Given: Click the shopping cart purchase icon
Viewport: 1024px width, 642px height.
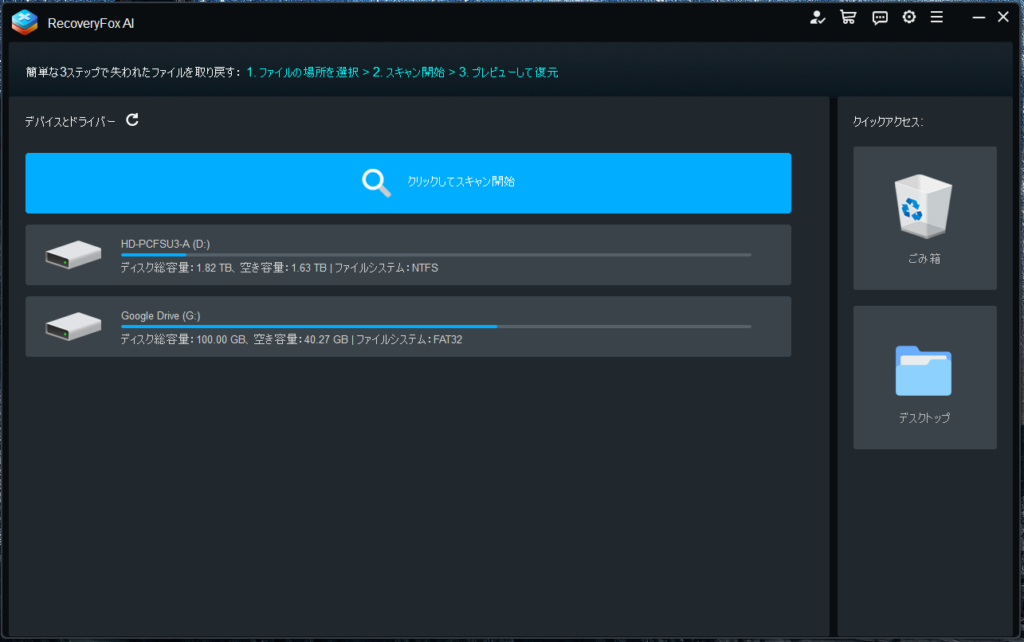Looking at the screenshot, I should click(x=848, y=17).
